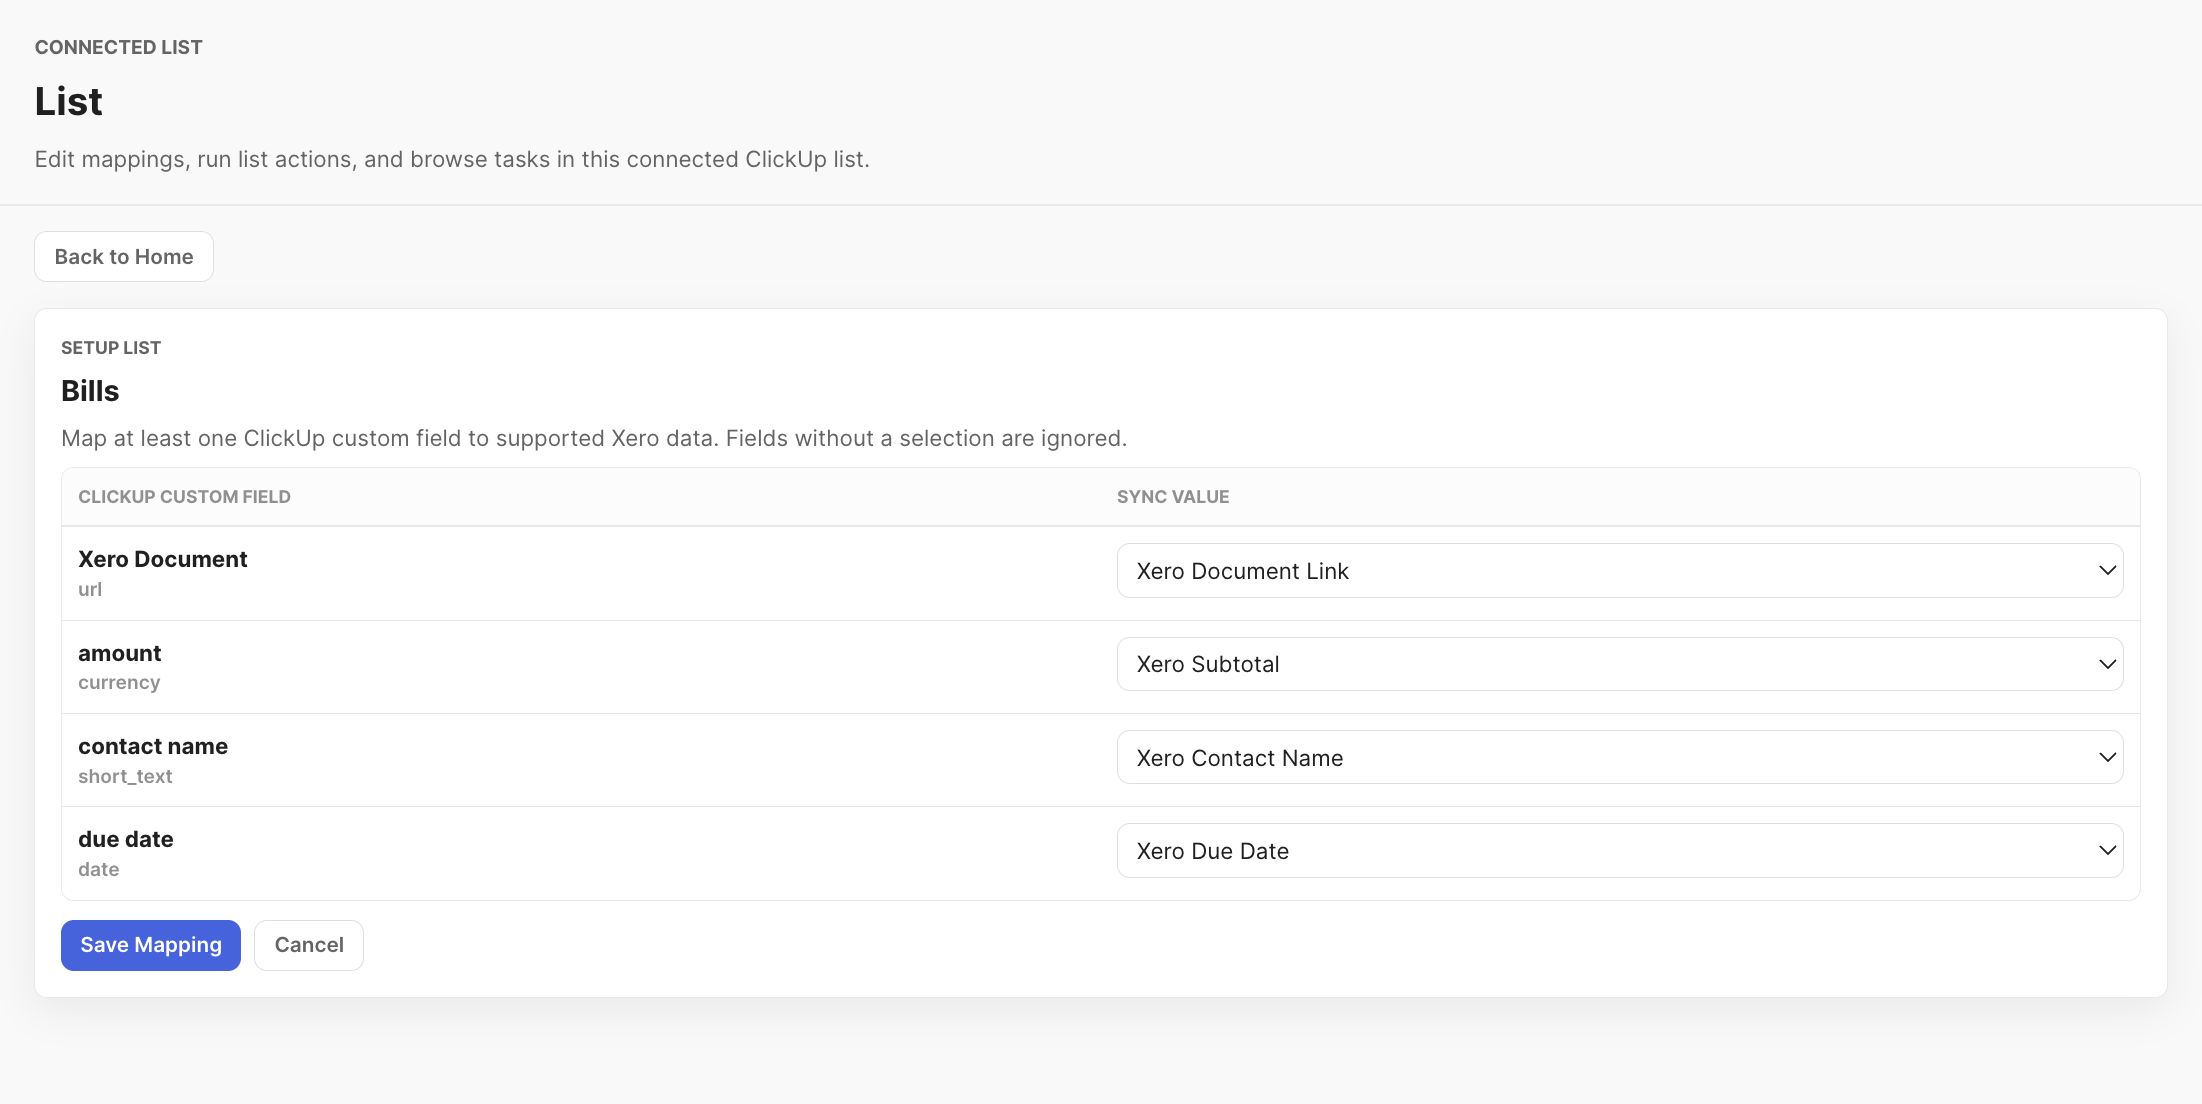Click the date field type label
Image resolution: width=2202 pixels, height=1104 pixels.
pyautogui.click(x=99, y=869)
